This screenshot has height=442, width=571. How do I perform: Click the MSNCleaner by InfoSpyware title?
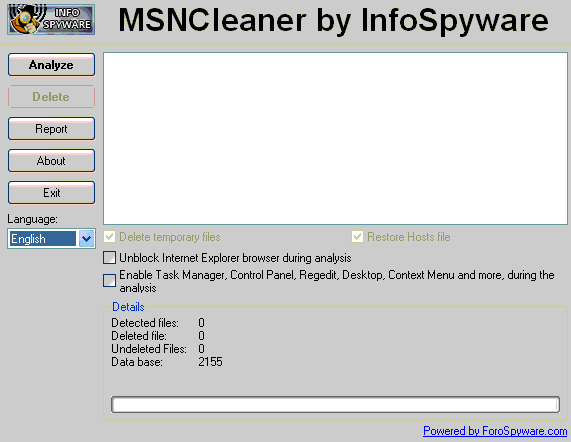[x=333, y=20]
